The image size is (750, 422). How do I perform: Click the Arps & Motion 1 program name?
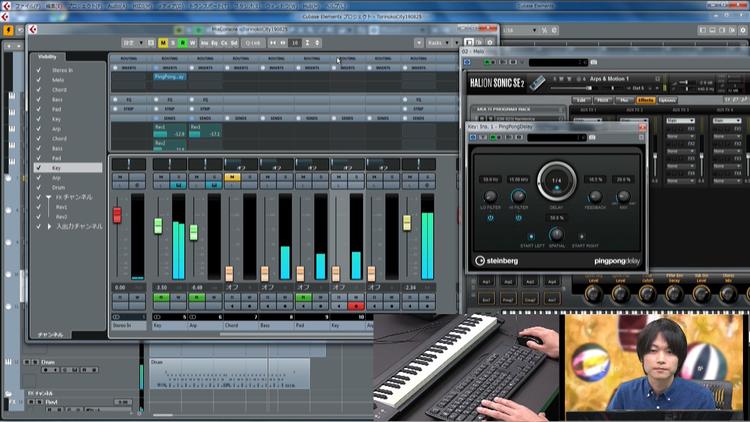(609, 78)
